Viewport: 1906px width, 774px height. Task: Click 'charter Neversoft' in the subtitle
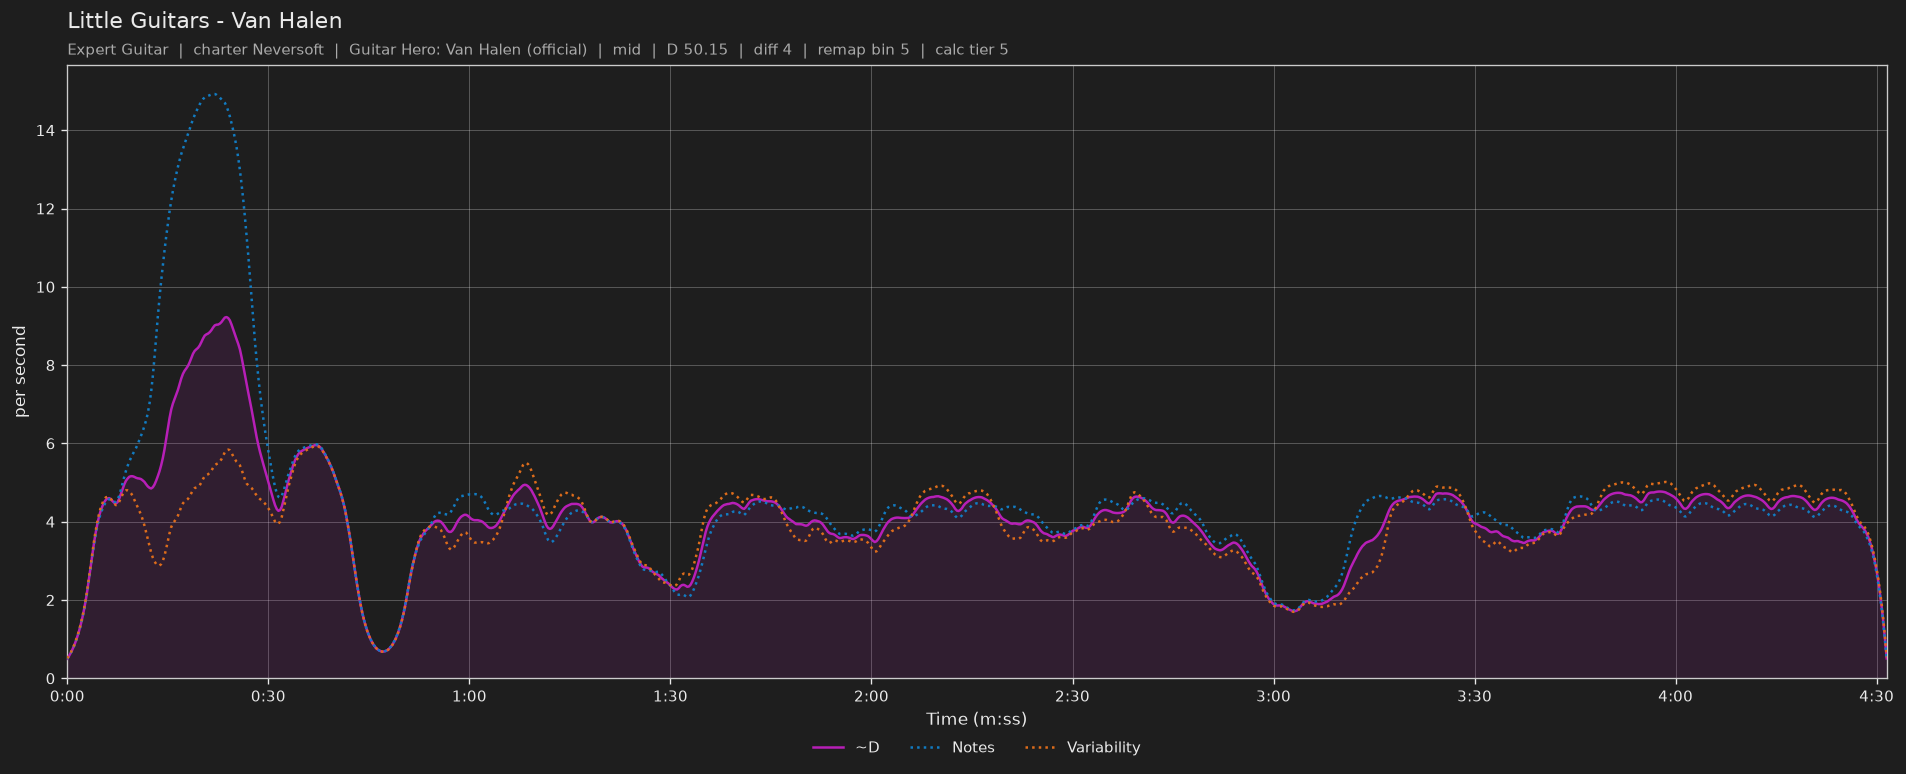click(x=258, y=49)
